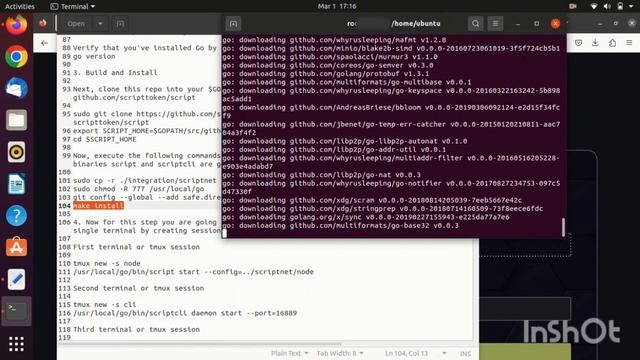The width and height of the screenshot is (640, 360).
Task: Click the highlighted 'make install' text
Action: [98, 205]
